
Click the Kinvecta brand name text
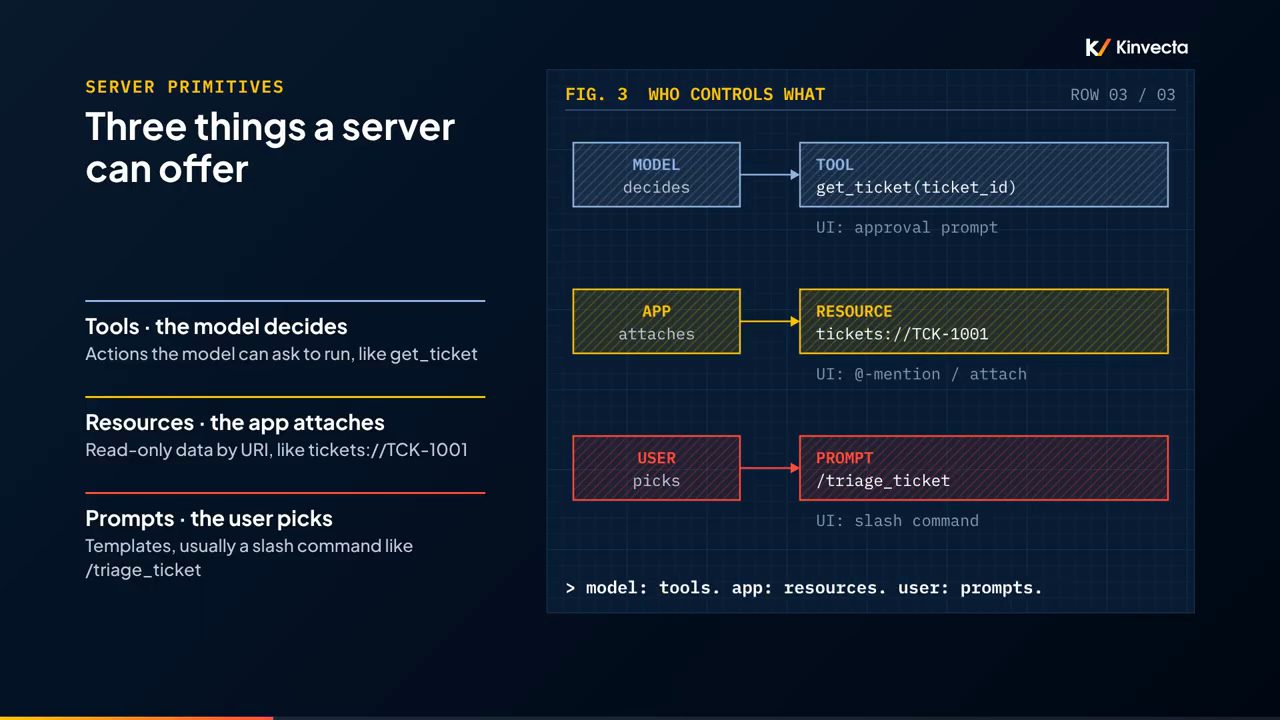tap(1152, 47)
